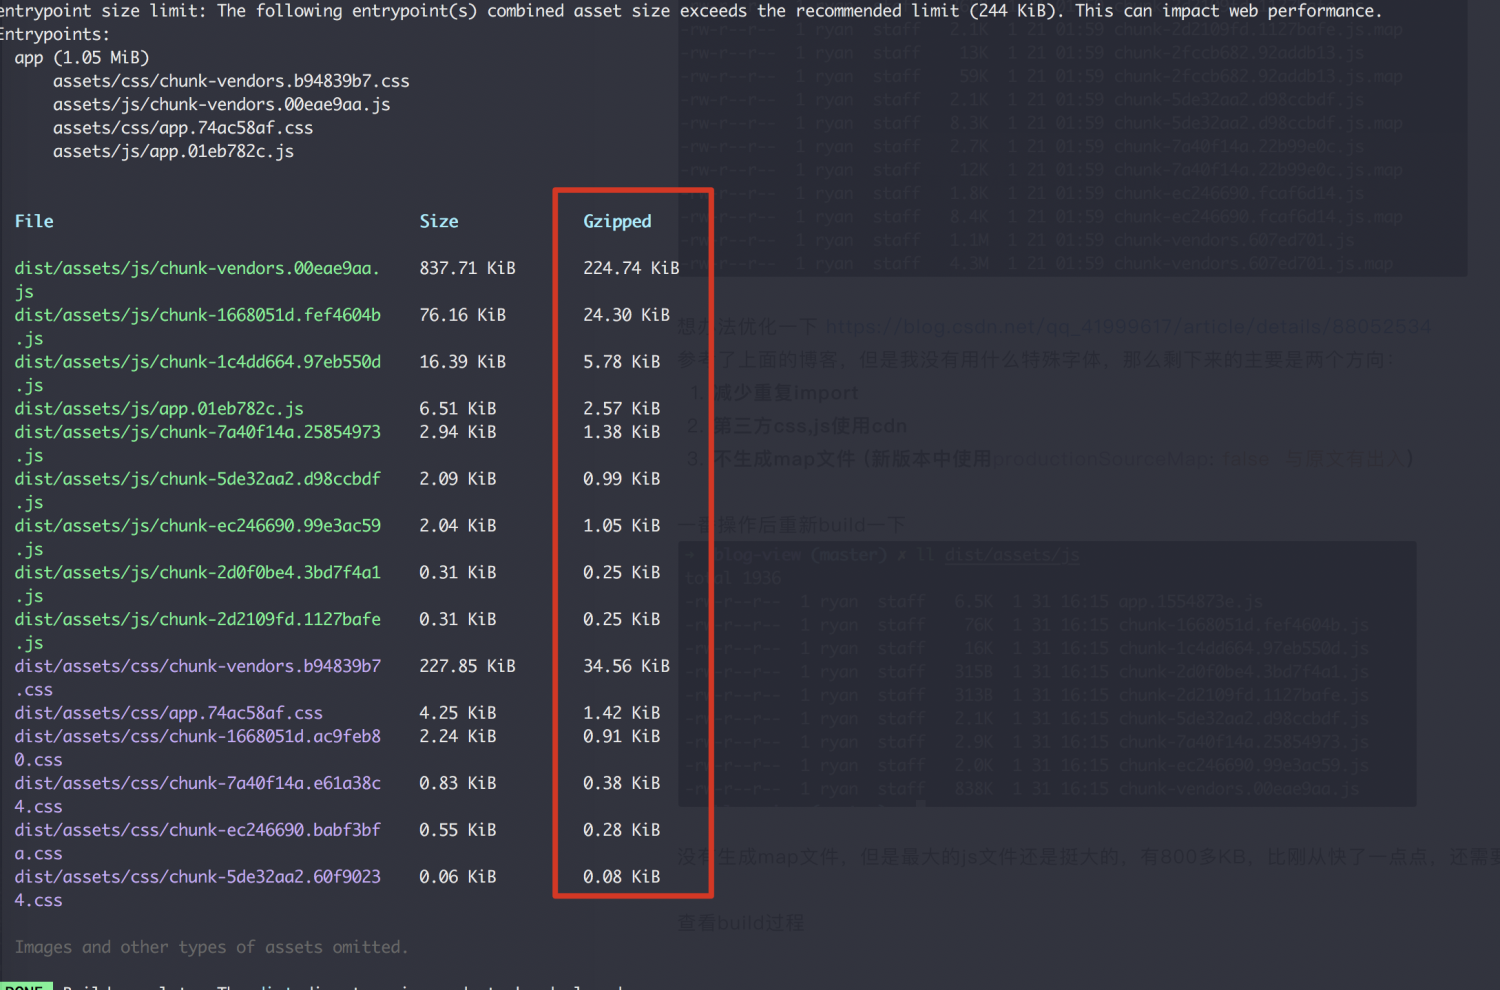Select "Images and other types of assets omitted." line

(211, 947)
